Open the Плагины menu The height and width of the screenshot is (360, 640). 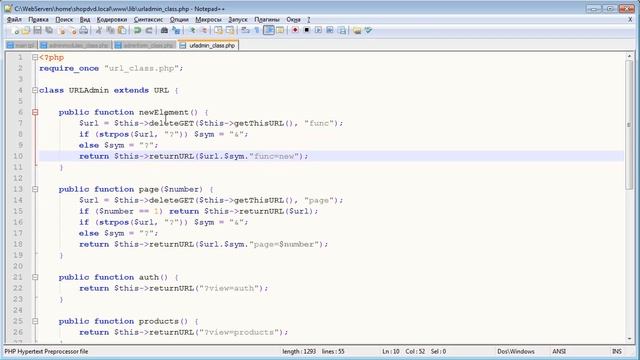(267, 19)
